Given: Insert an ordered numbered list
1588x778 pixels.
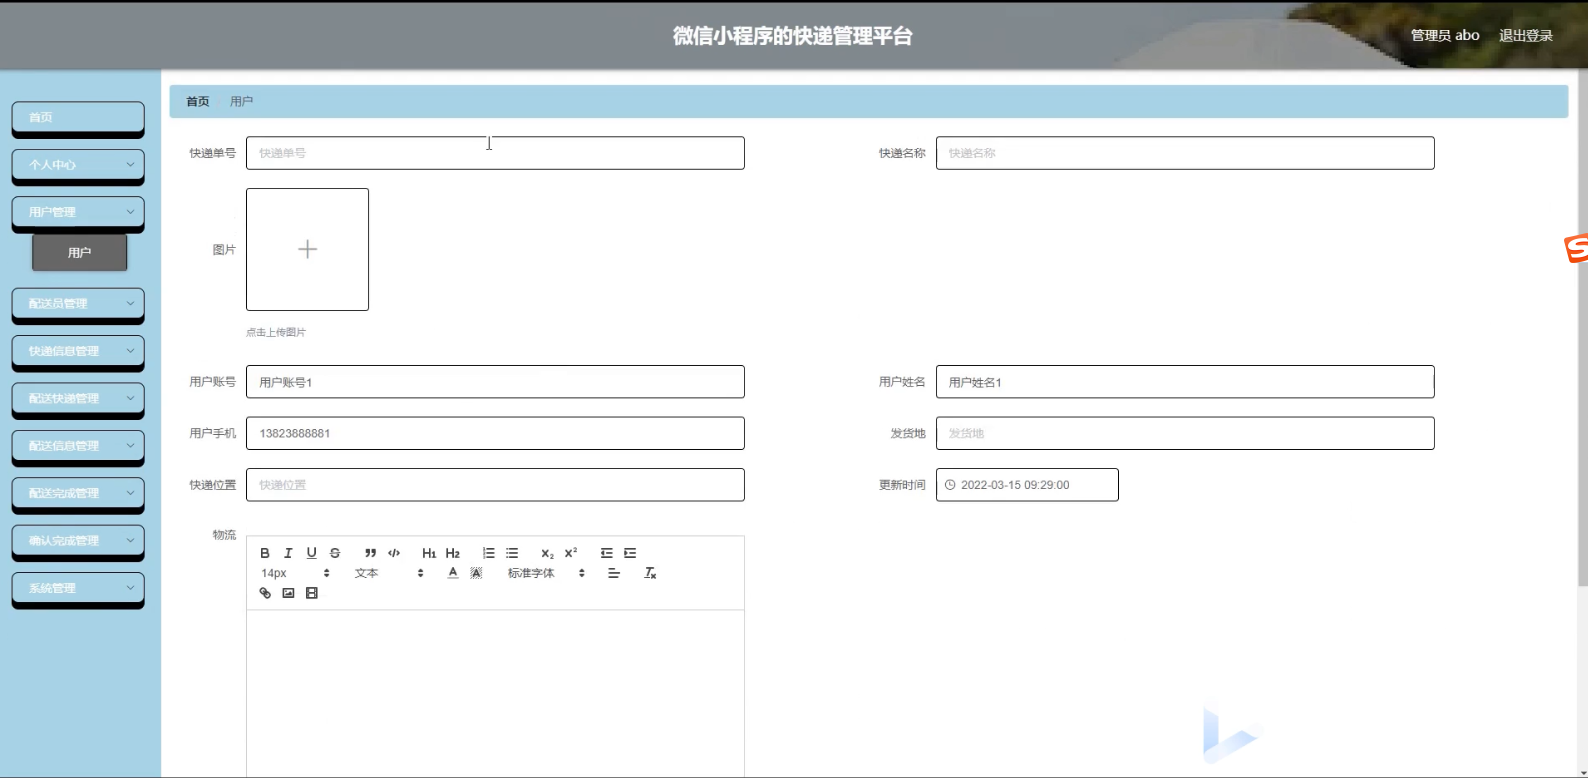Looking at the screenshot, I should (488, 553).
